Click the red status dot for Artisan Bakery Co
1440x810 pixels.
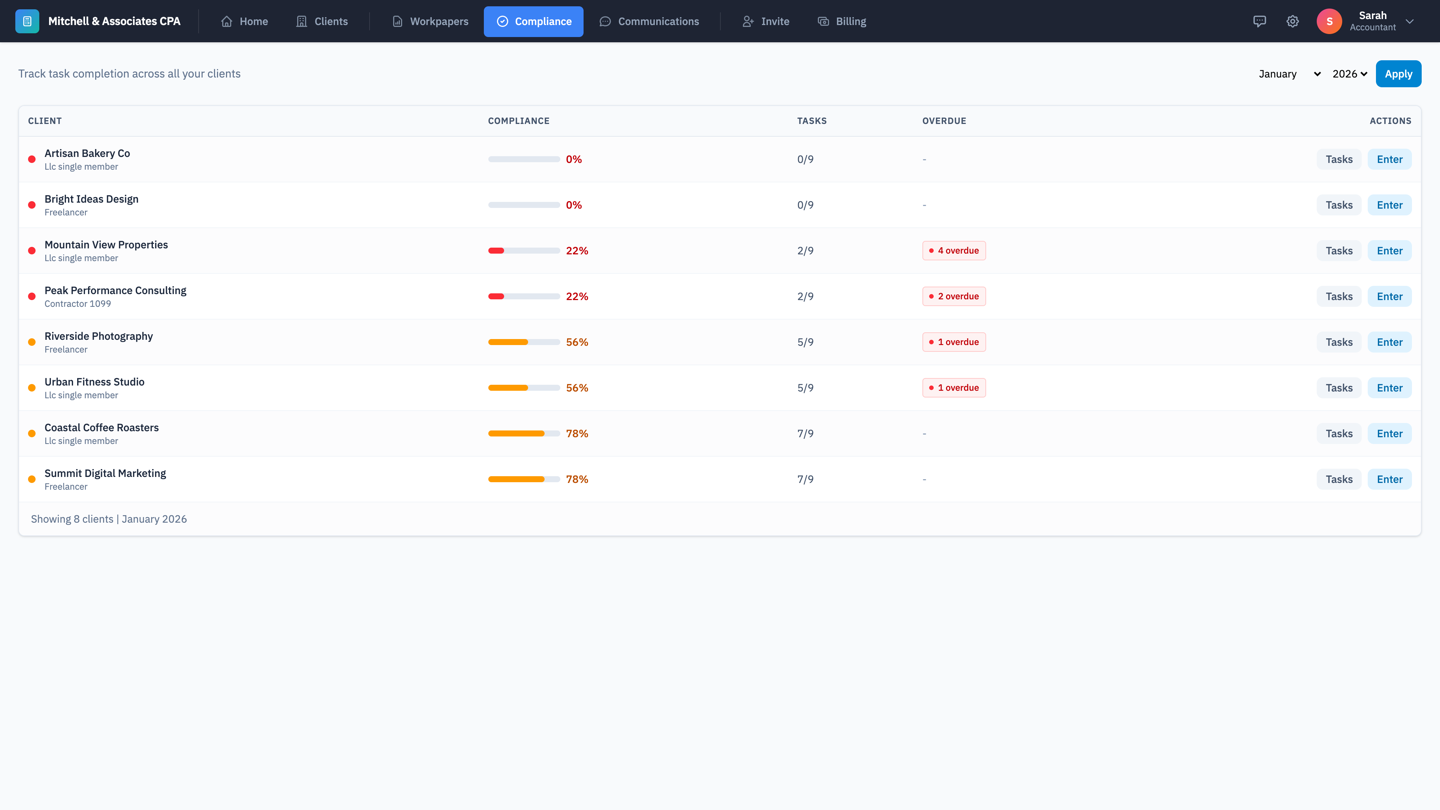pyautogui.click(x=30, y=158)
